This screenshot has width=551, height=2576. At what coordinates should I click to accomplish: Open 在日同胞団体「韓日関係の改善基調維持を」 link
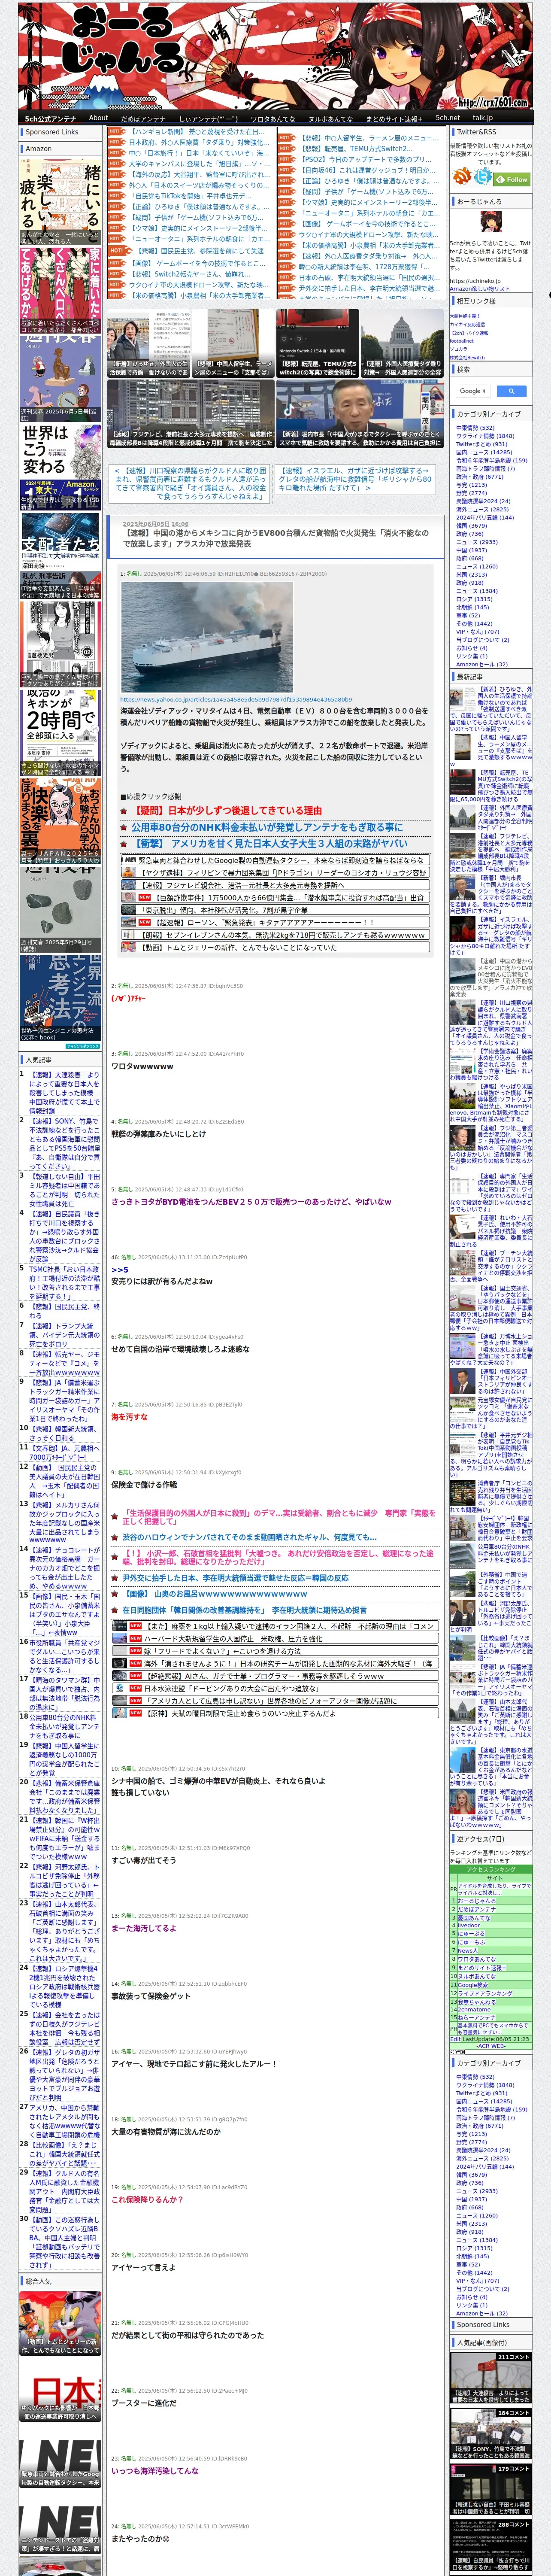(x=245, y=1610)
